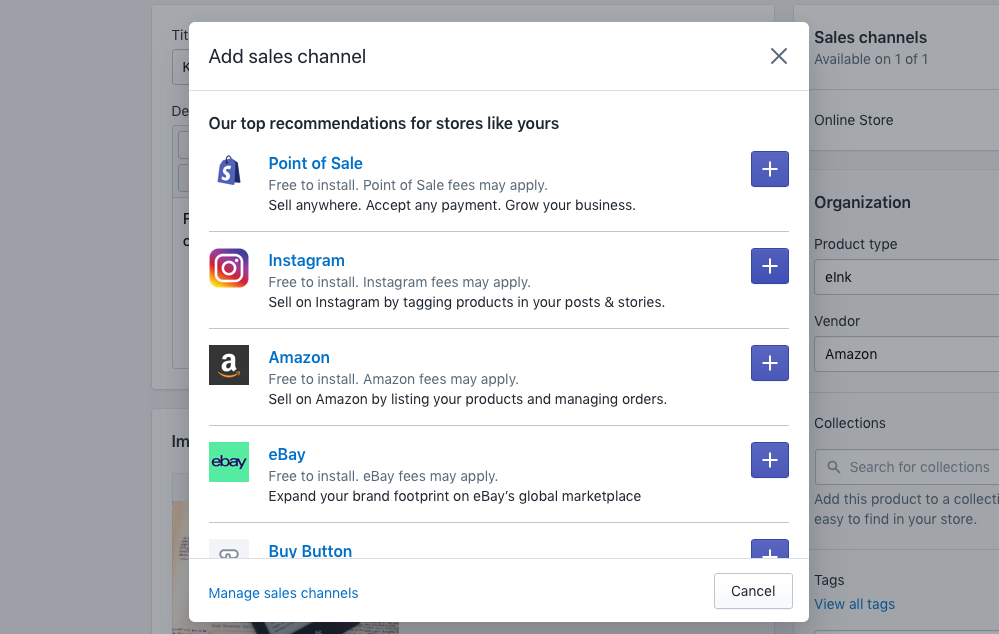Click 'Our top recommendations for stores like yours' heading
The height and width of the screenshot is (634, 999).
[x=384, y=123]
